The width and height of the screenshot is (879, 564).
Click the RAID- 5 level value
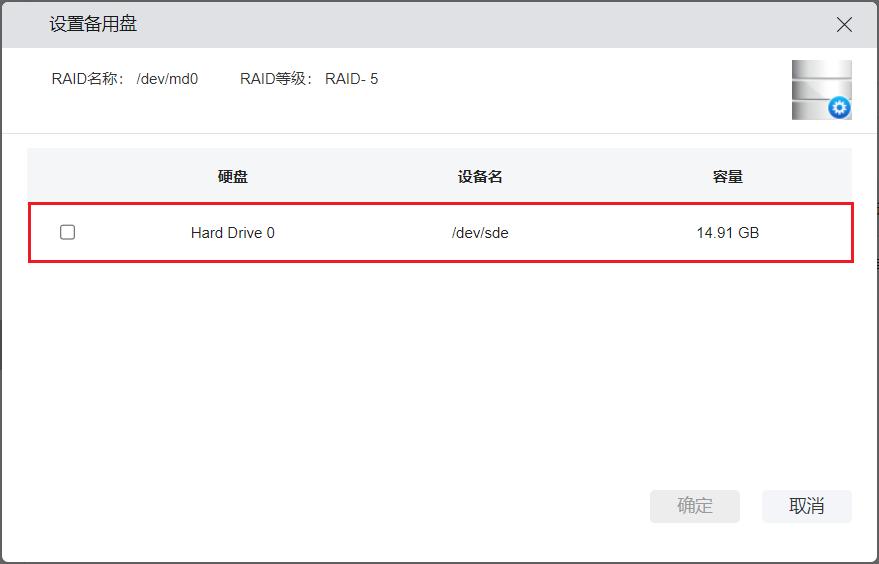(352, 79)
